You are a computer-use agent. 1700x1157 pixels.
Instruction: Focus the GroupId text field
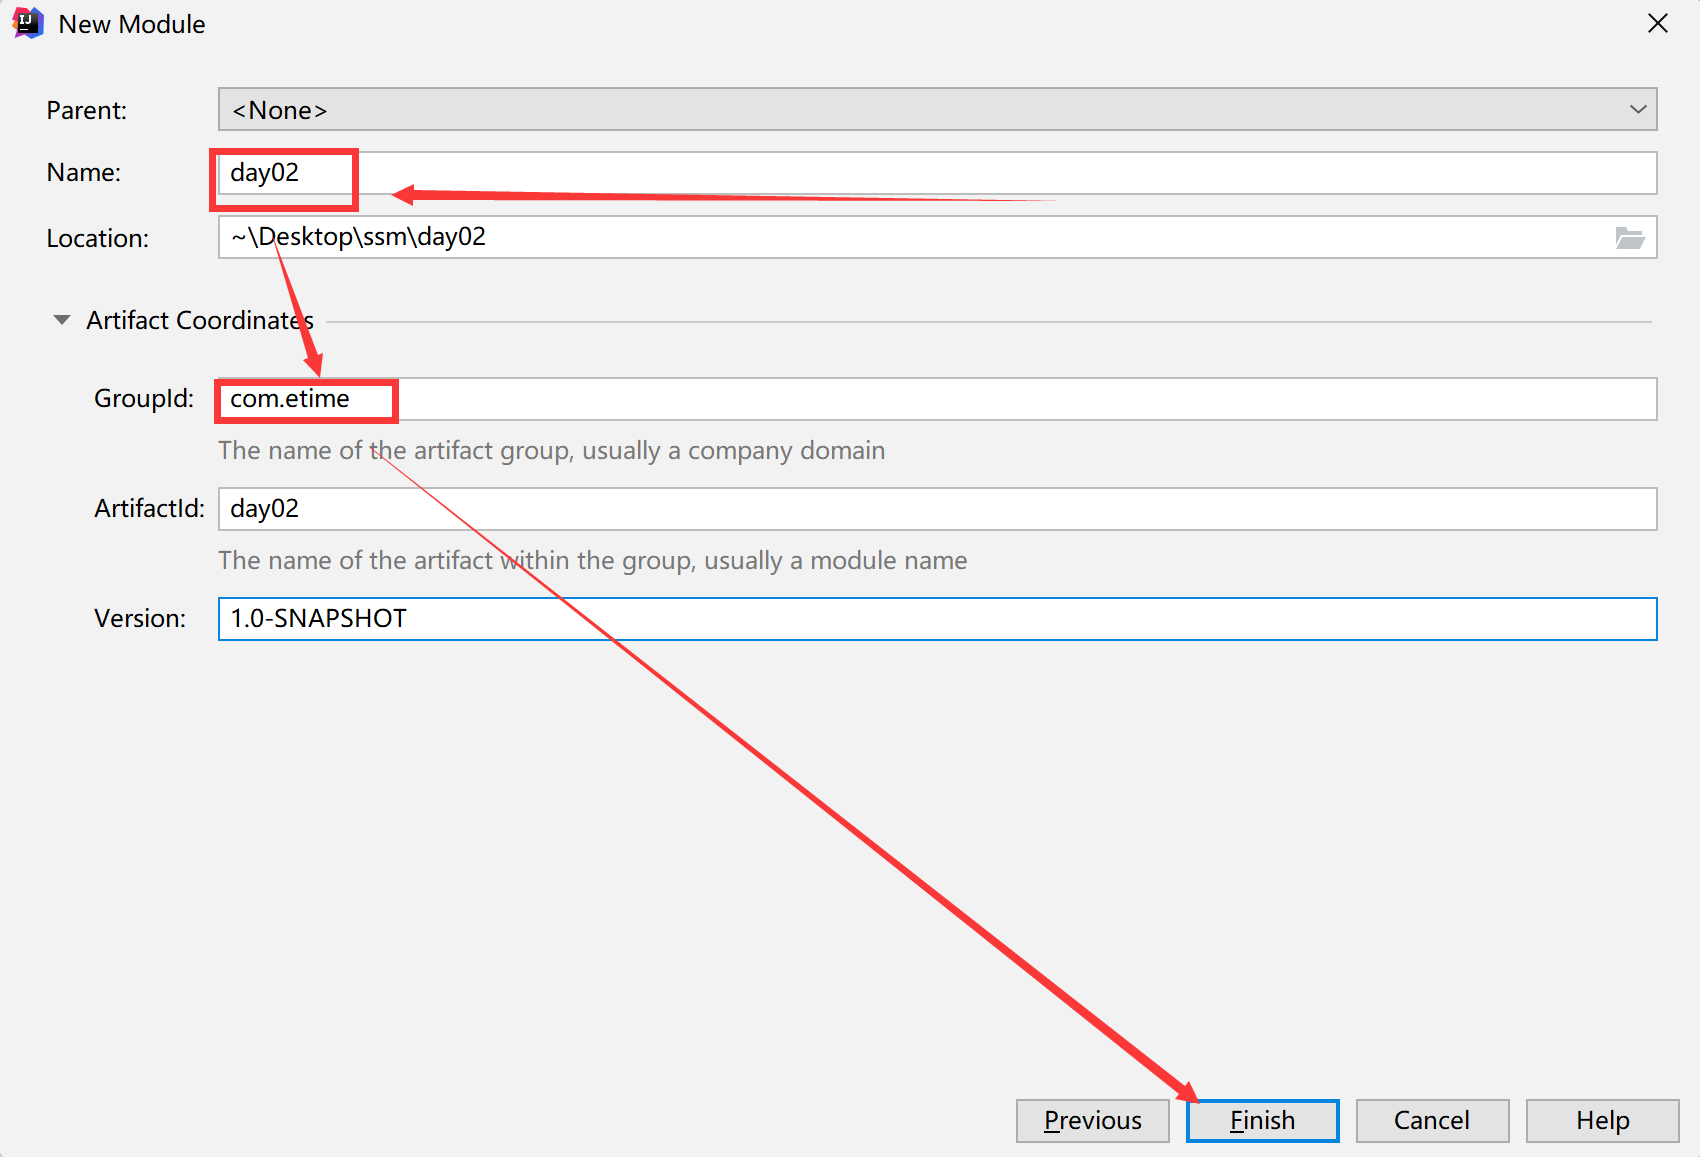[x=937, y=399]
